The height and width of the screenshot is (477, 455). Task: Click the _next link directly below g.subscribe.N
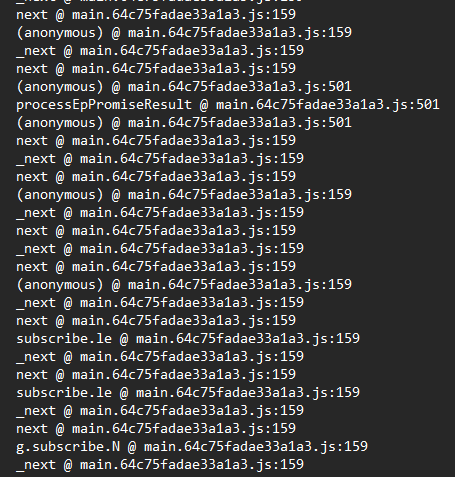192,465
